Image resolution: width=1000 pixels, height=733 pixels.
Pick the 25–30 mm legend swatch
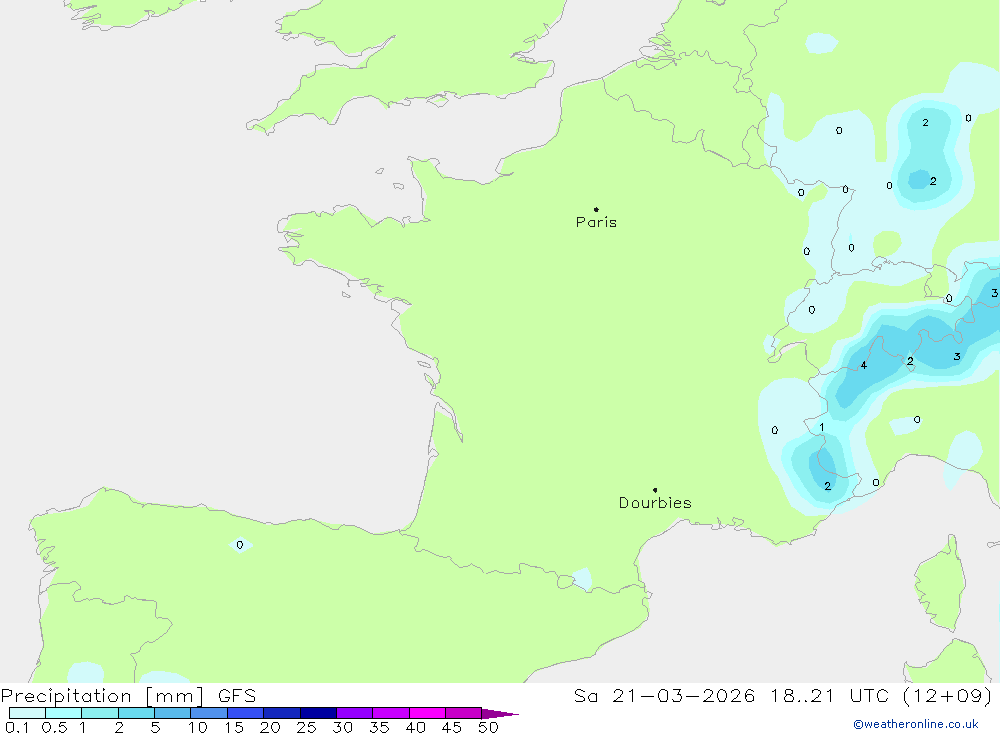click(318, 713)
